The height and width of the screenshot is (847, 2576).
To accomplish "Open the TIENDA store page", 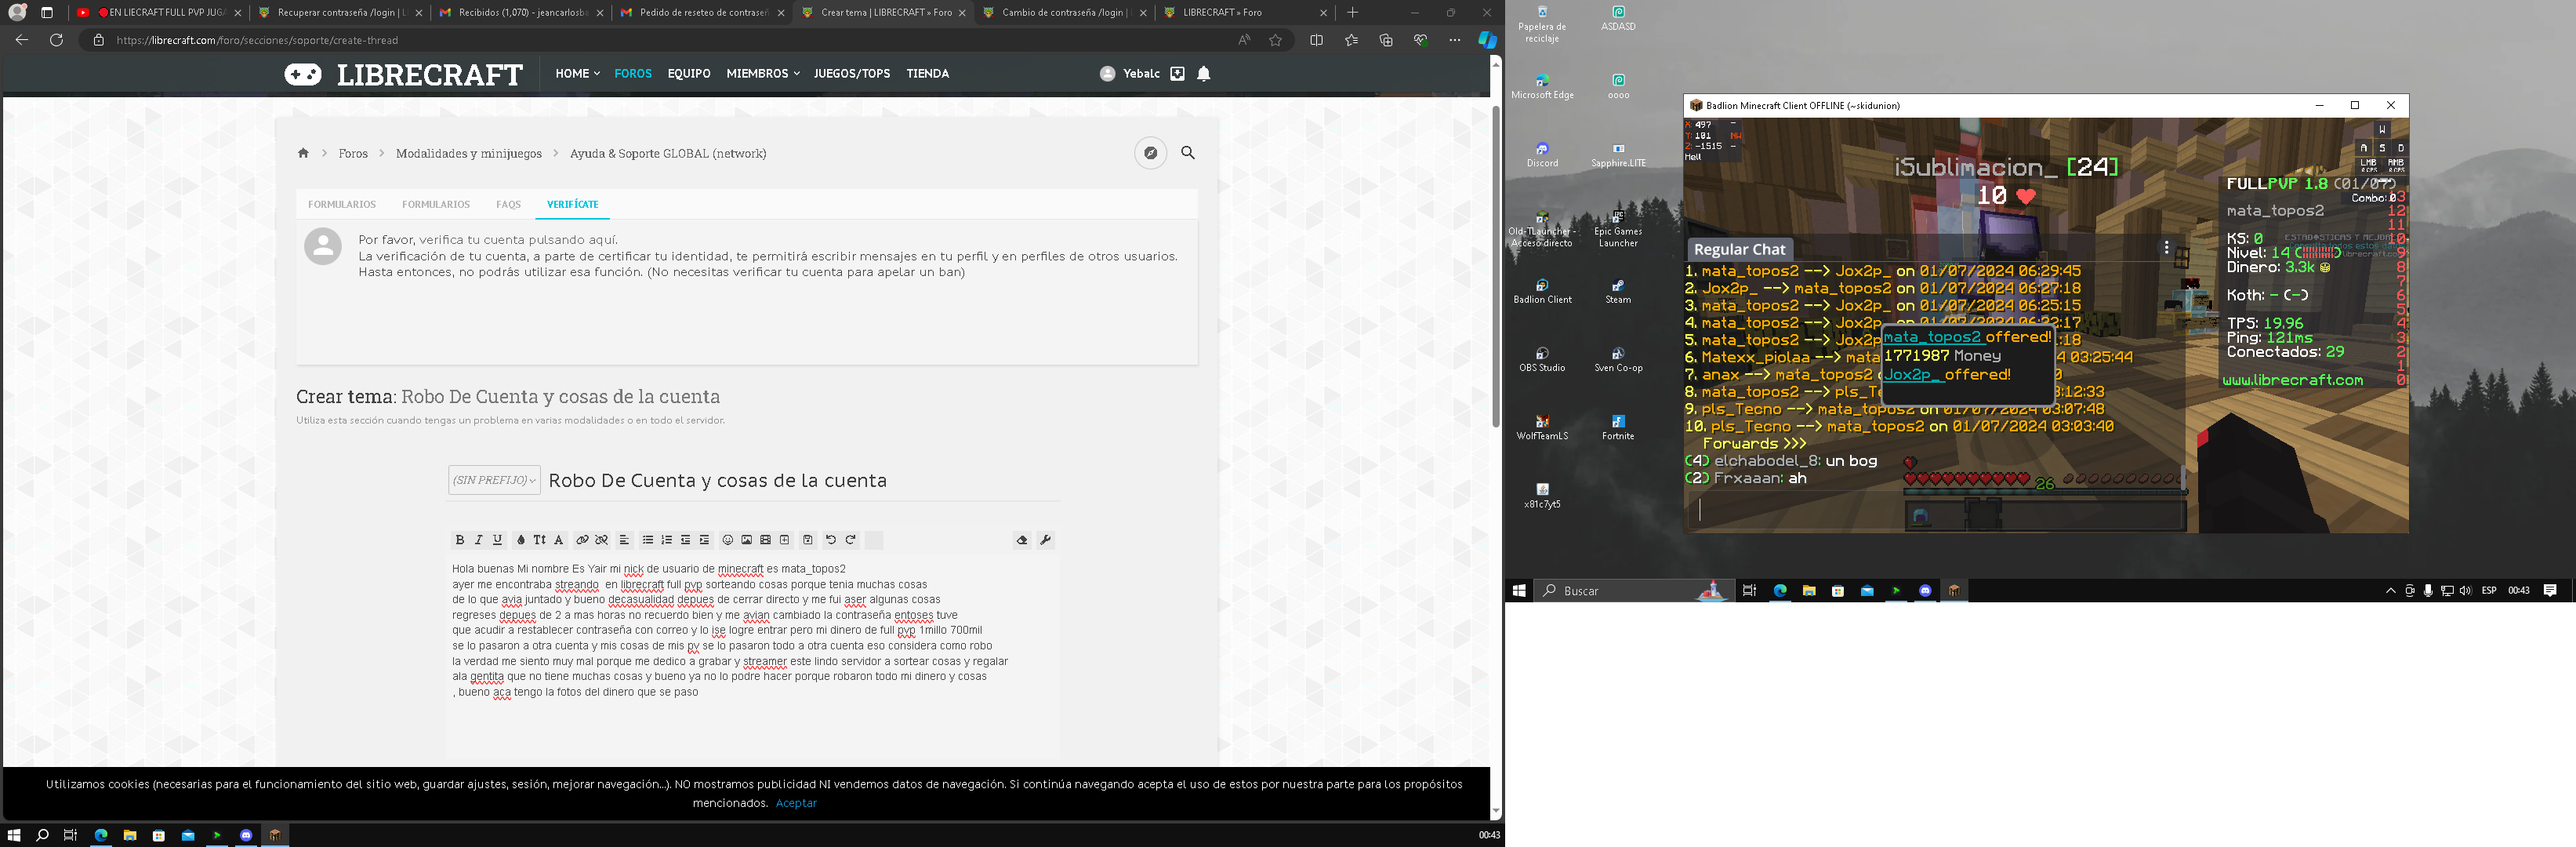I will [927, 74].
